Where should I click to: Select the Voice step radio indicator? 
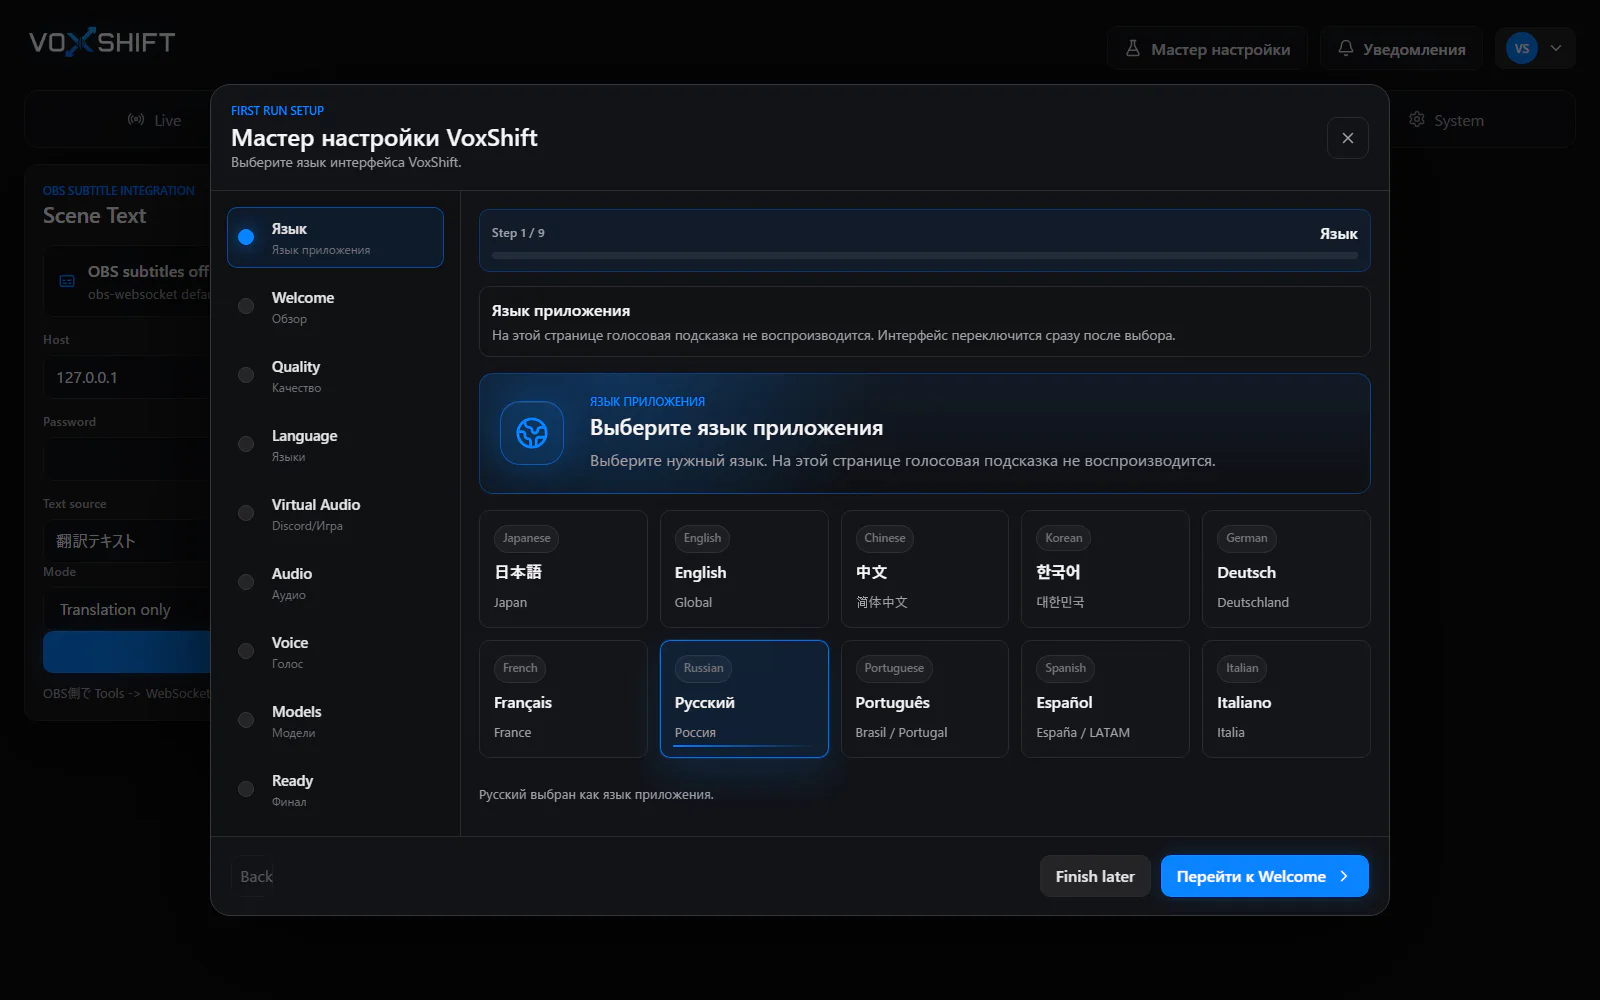pos(246,651)
